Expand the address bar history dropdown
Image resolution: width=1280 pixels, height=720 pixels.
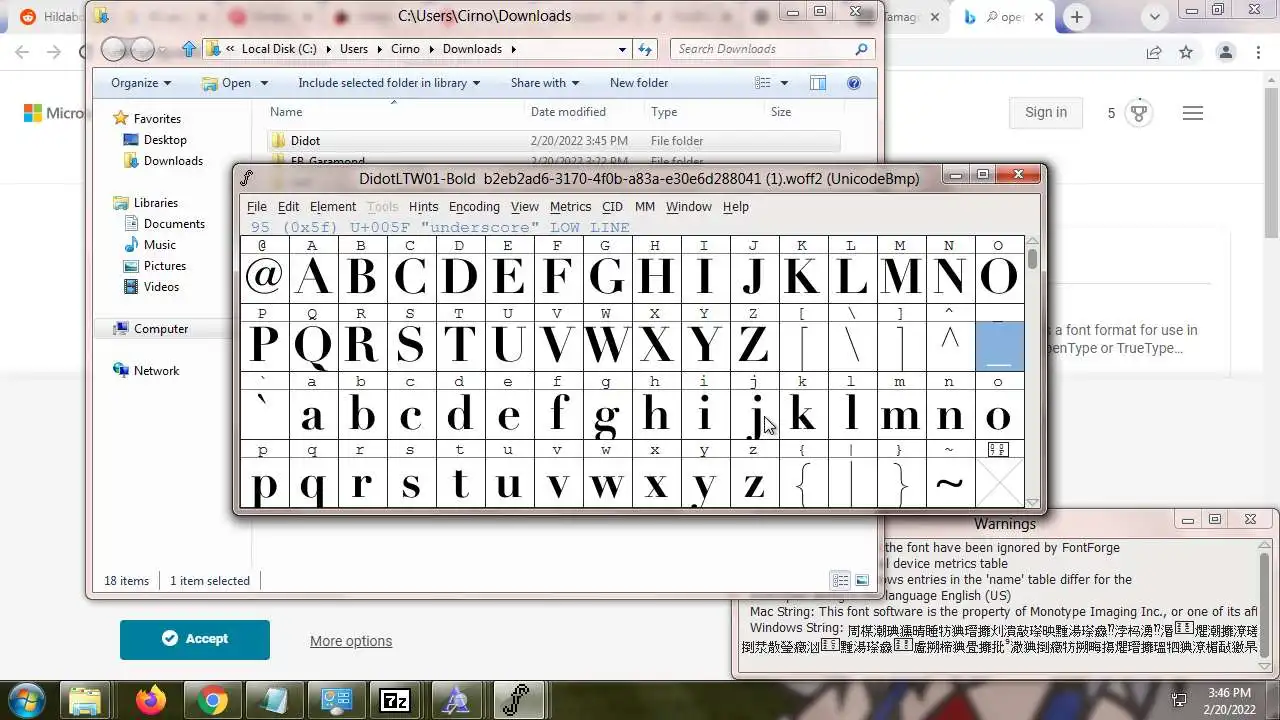622,49
